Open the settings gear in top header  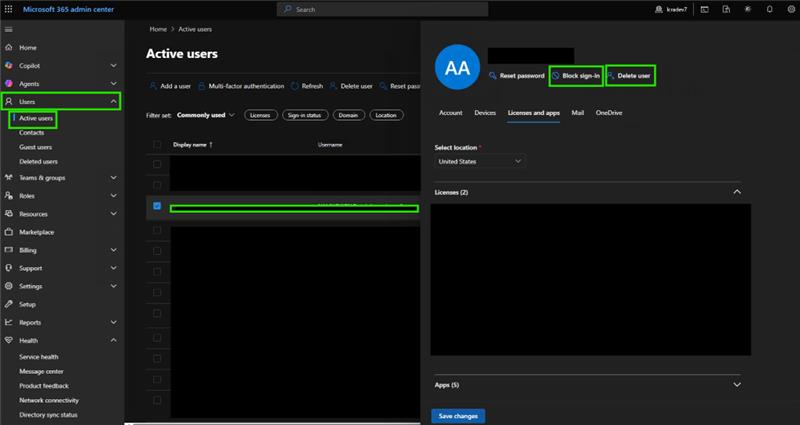(791, 9)
